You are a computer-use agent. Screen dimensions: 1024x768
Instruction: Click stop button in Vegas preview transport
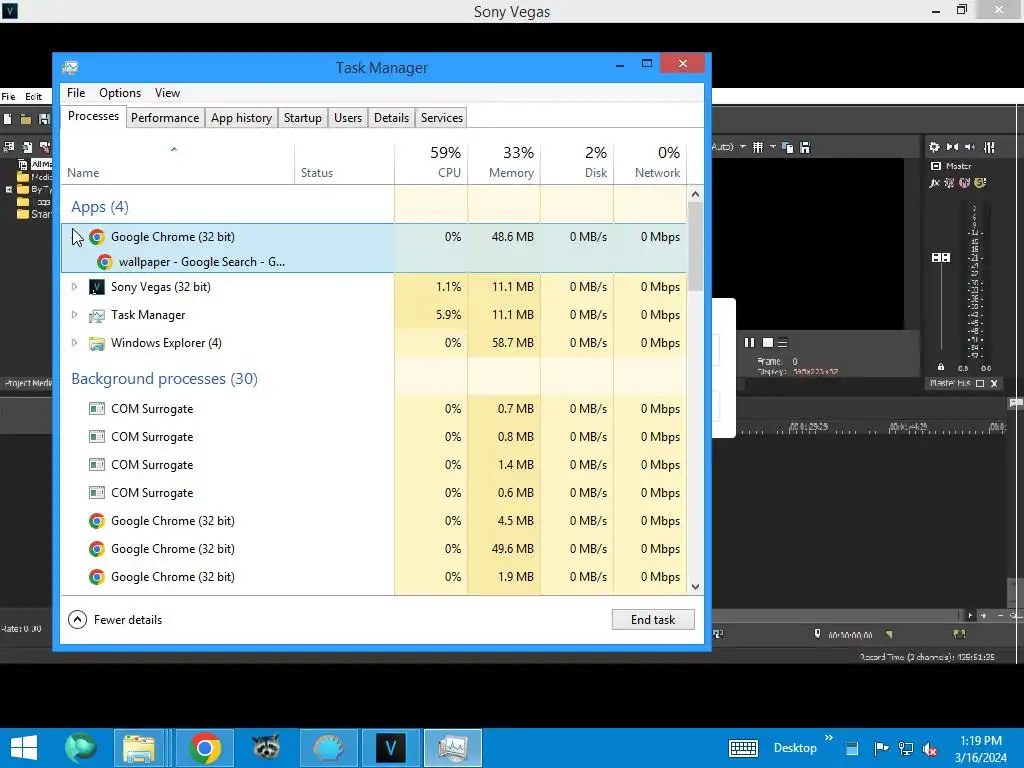tap(768, 343)
